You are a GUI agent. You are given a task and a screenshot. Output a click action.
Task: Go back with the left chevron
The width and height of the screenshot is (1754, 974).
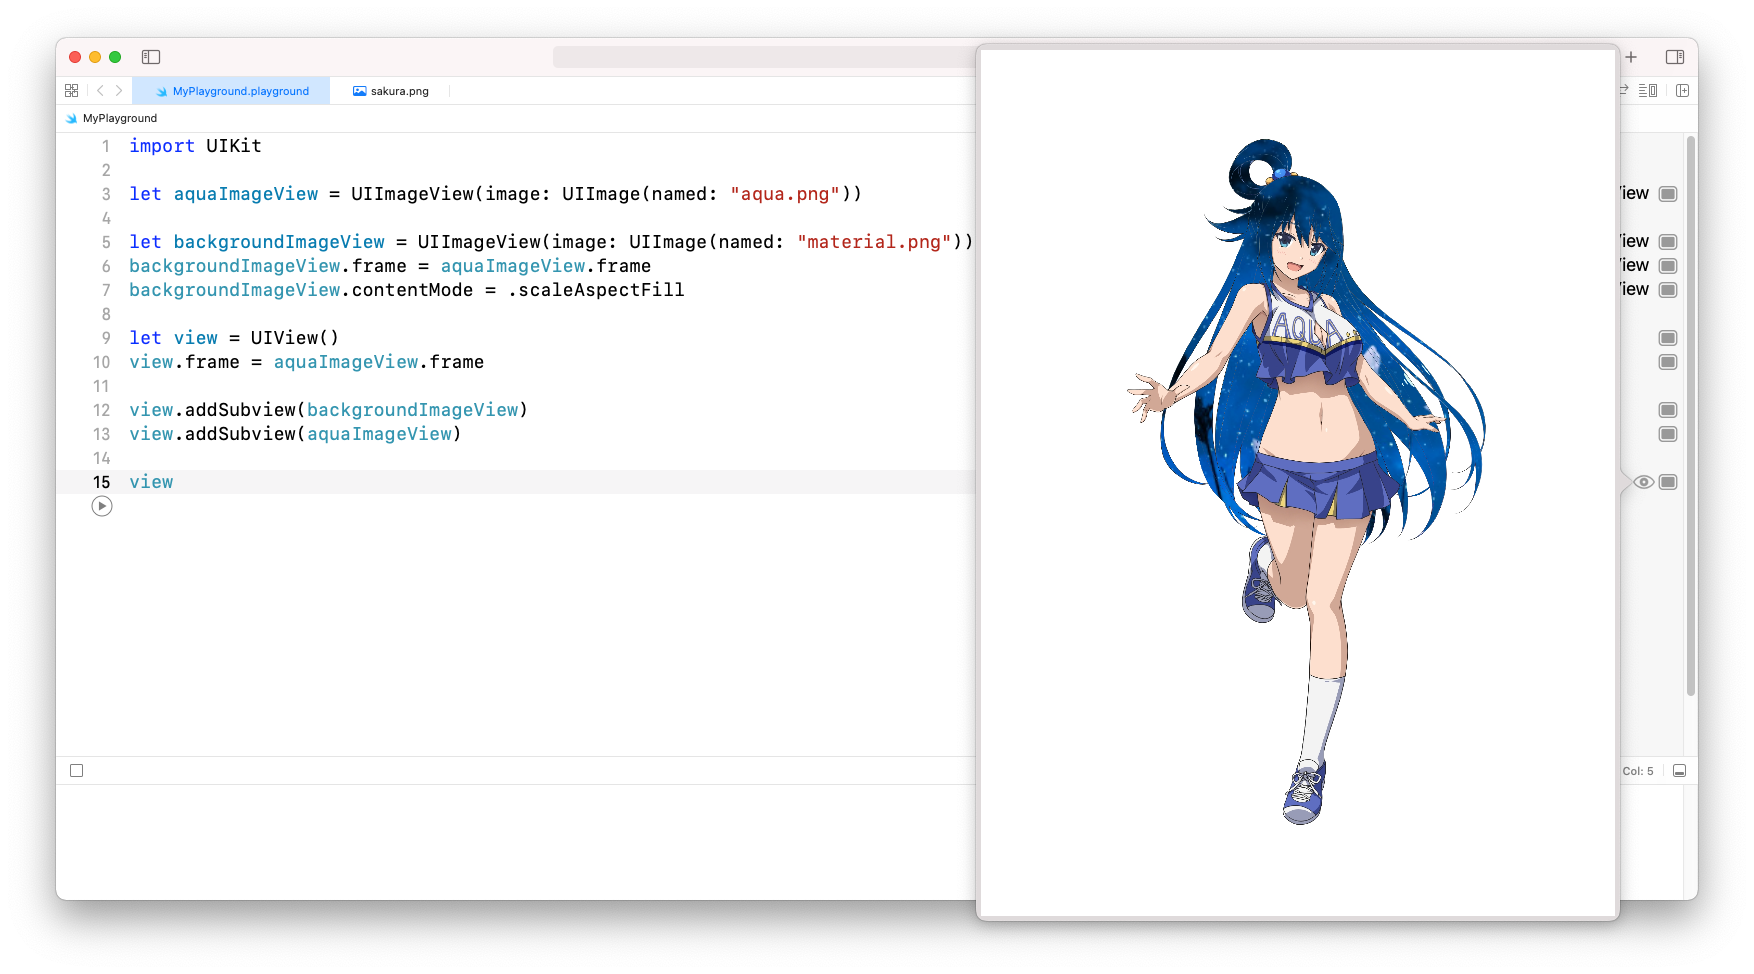100,90
